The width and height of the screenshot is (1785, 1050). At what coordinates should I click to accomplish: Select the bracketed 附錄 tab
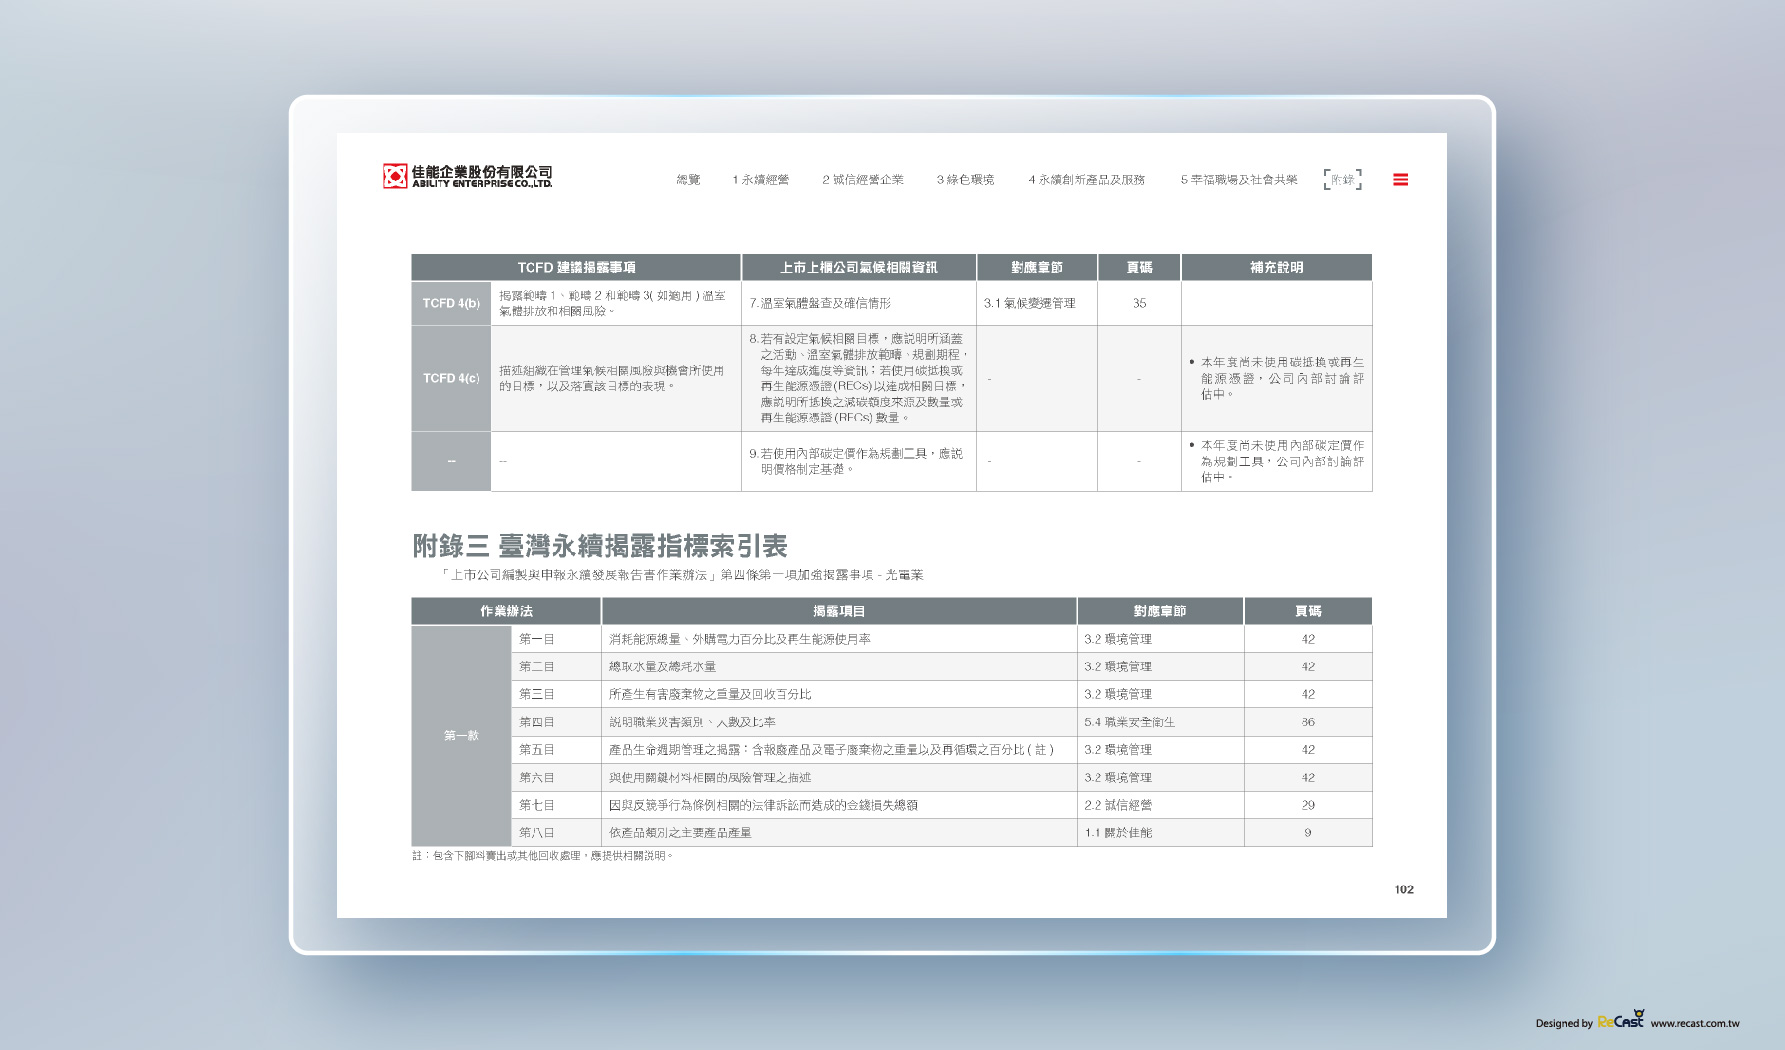[x=1342, y=180]
